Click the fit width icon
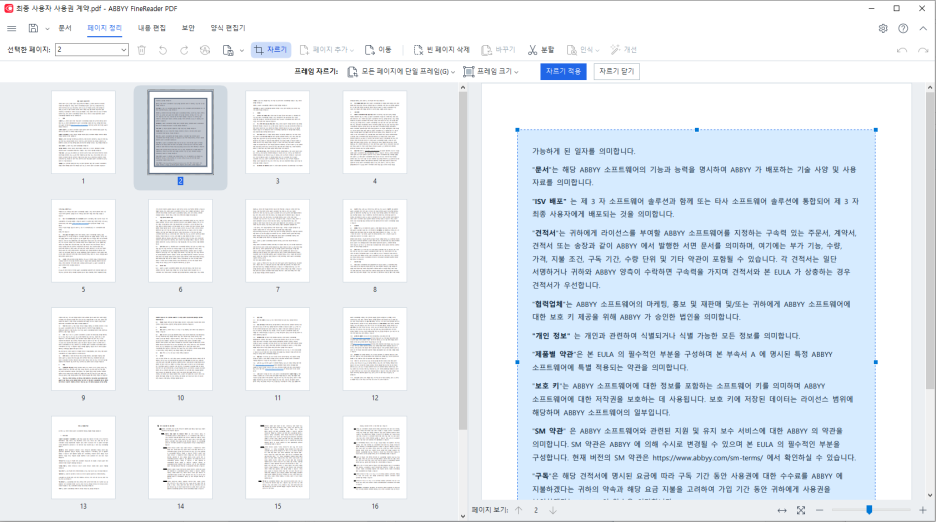 [x=782, y=510]
